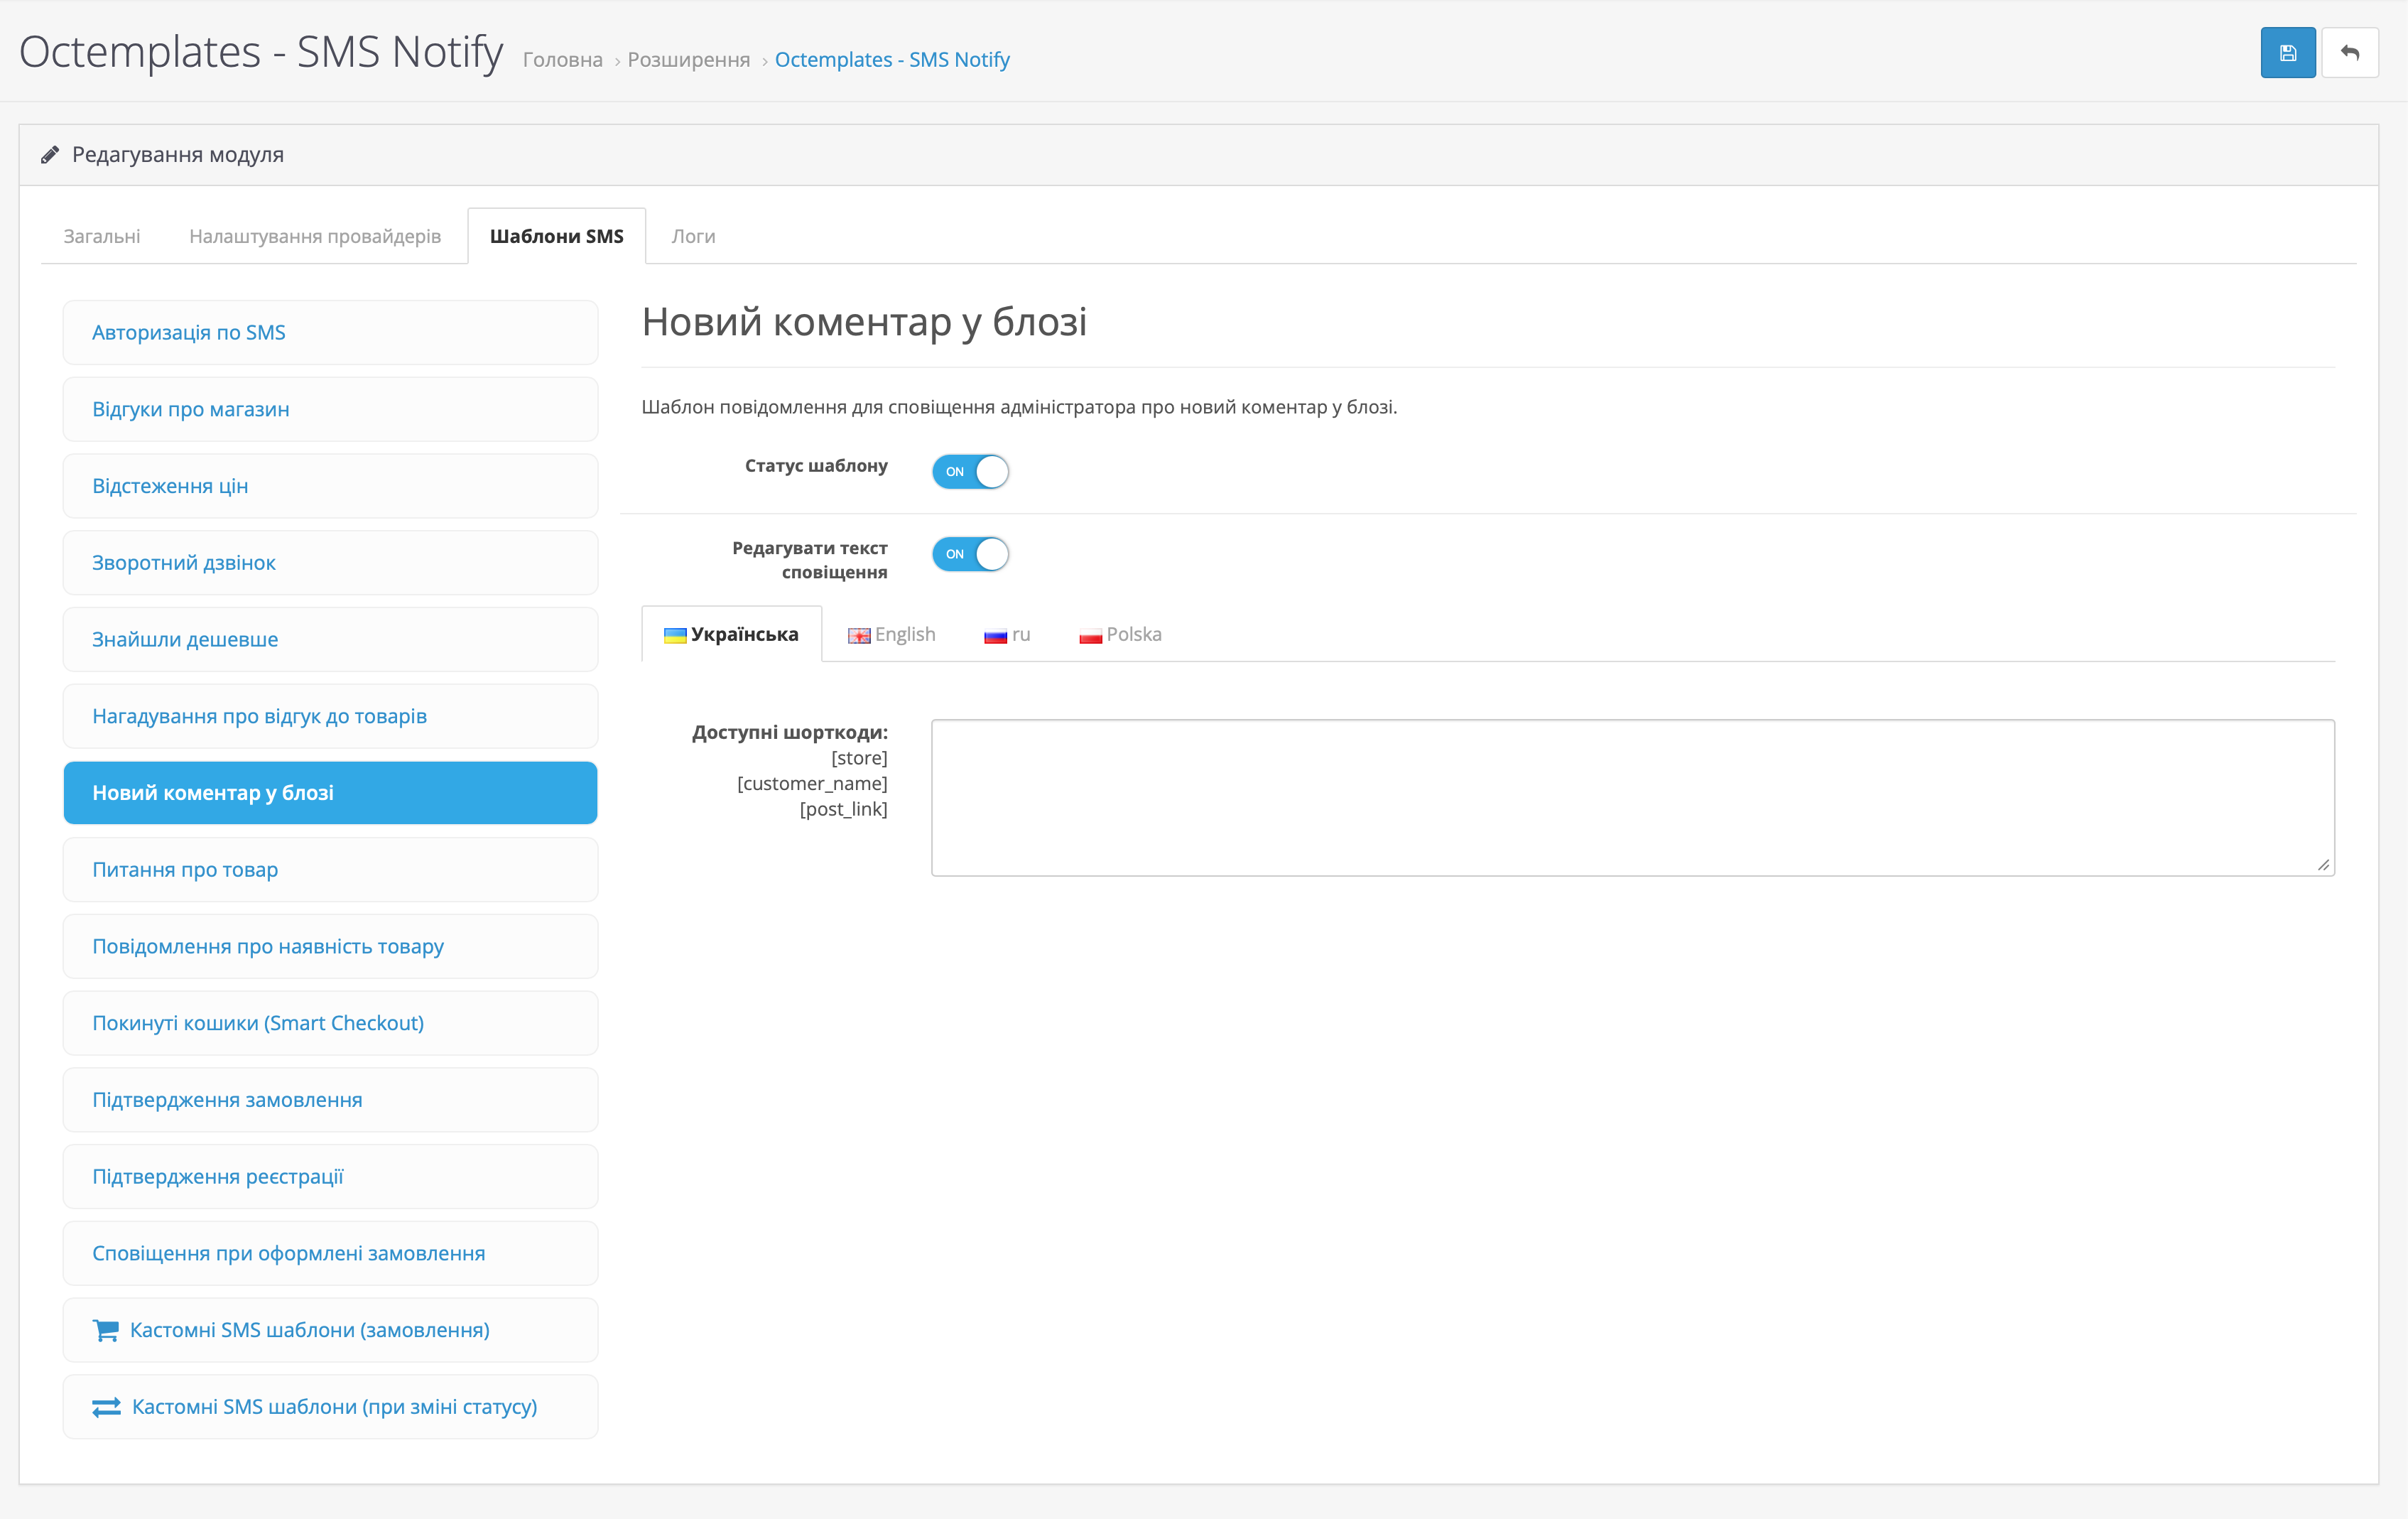Grab the textarea resize handle
The height and width of the screenshot is (1519, 2408).
2323,865
